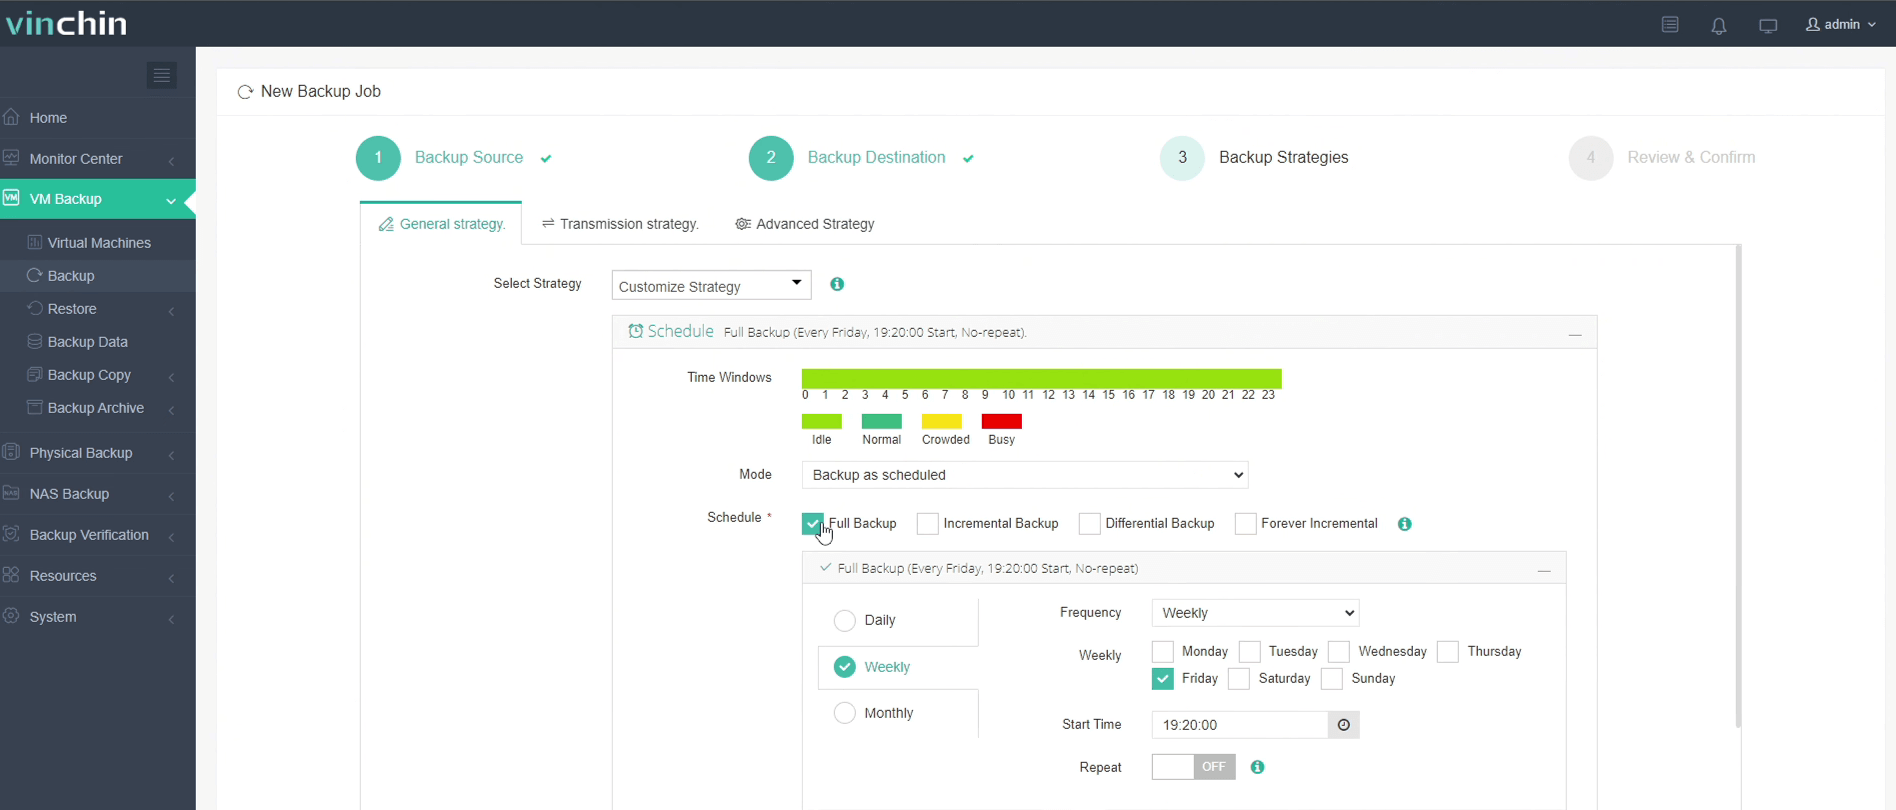
Task: Click step 2 Backup Destination circle
Action: click(x=771, y=158)
